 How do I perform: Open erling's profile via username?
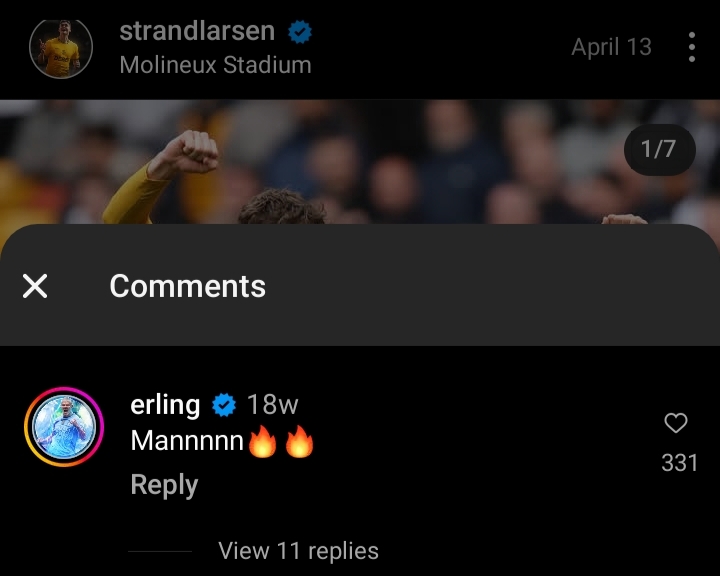point(165,405)
